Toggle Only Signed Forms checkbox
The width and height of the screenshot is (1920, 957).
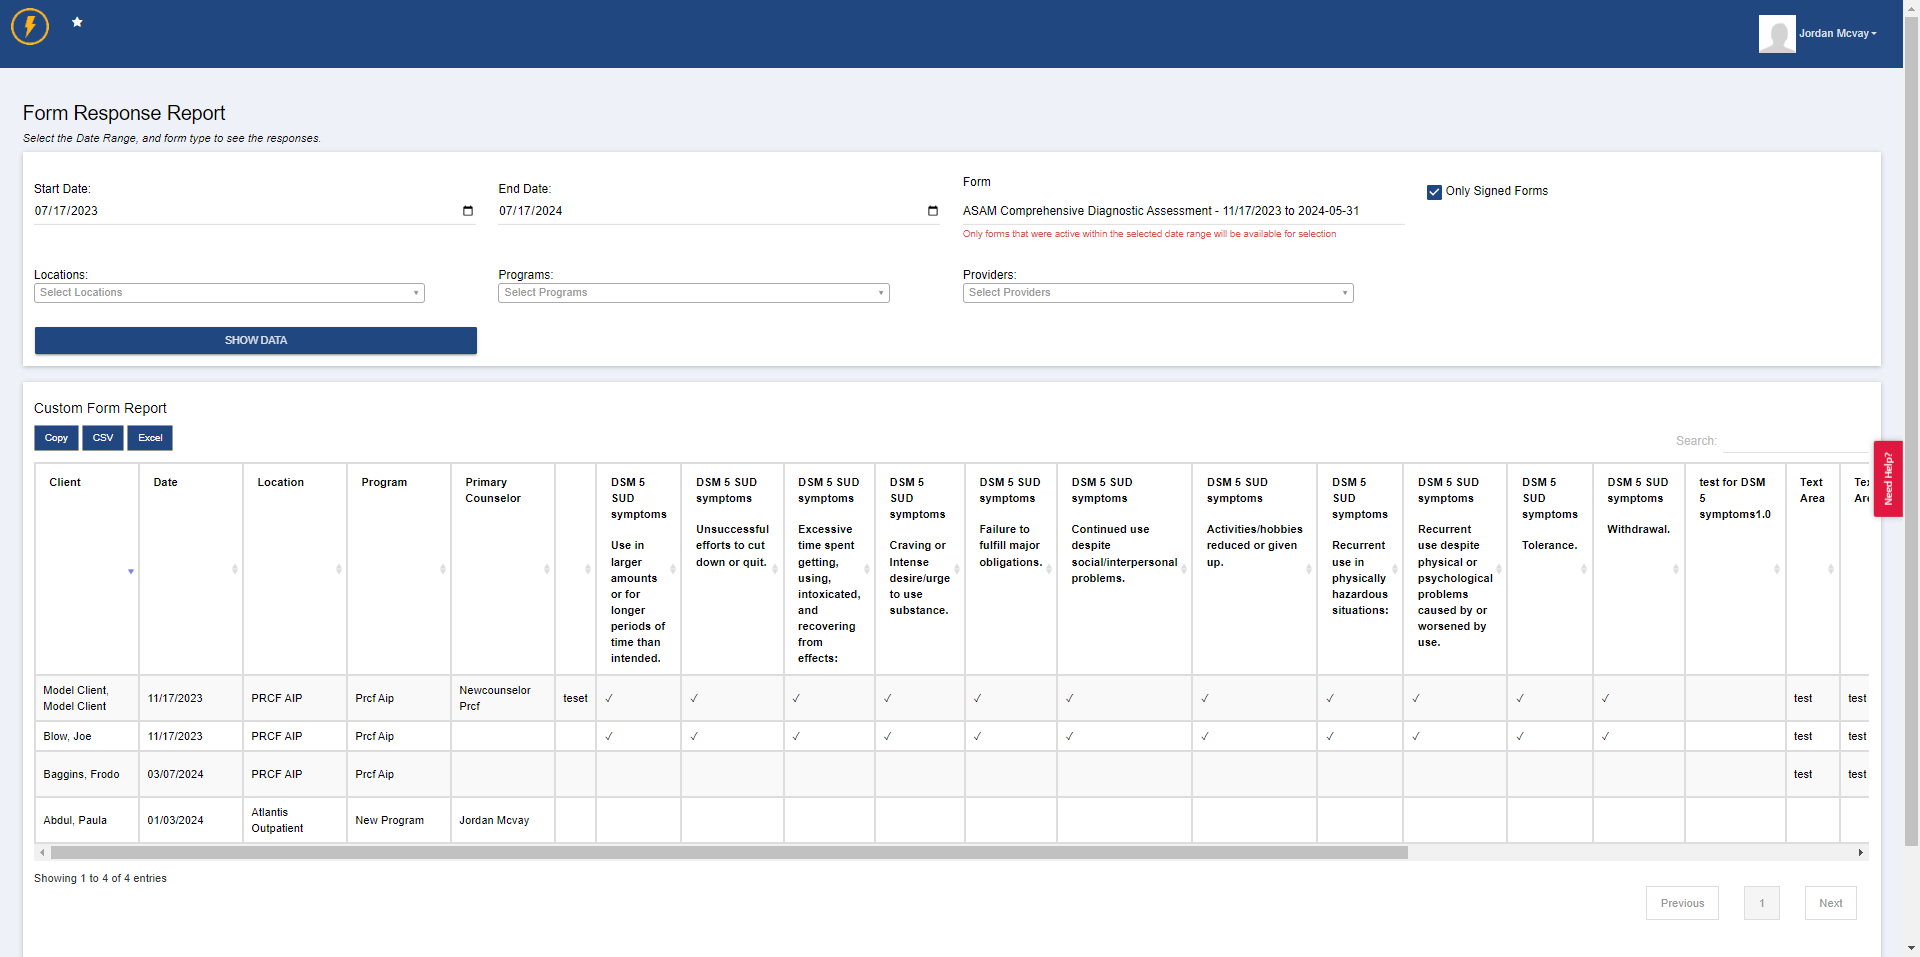1434,192
